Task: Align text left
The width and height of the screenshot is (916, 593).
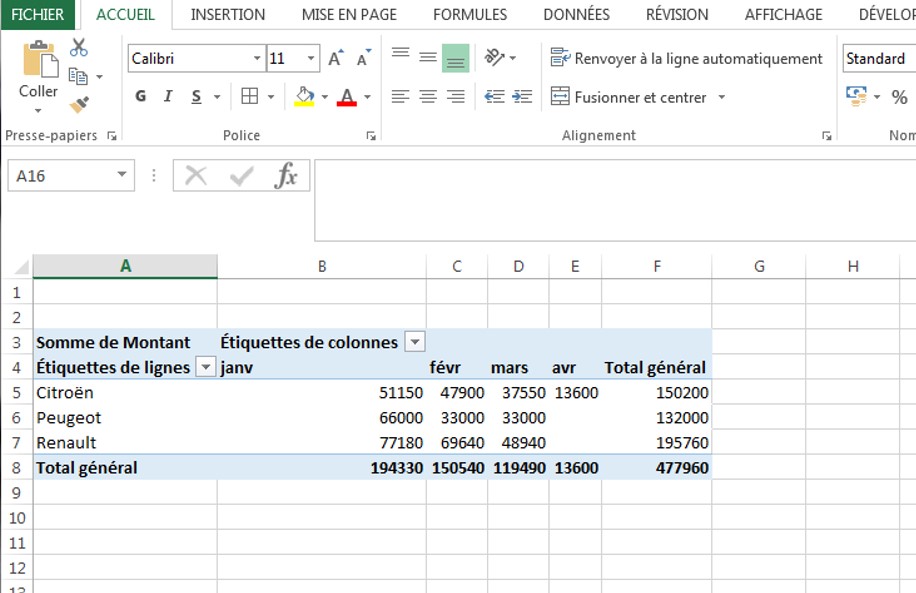Action: (x=400, y=96)
